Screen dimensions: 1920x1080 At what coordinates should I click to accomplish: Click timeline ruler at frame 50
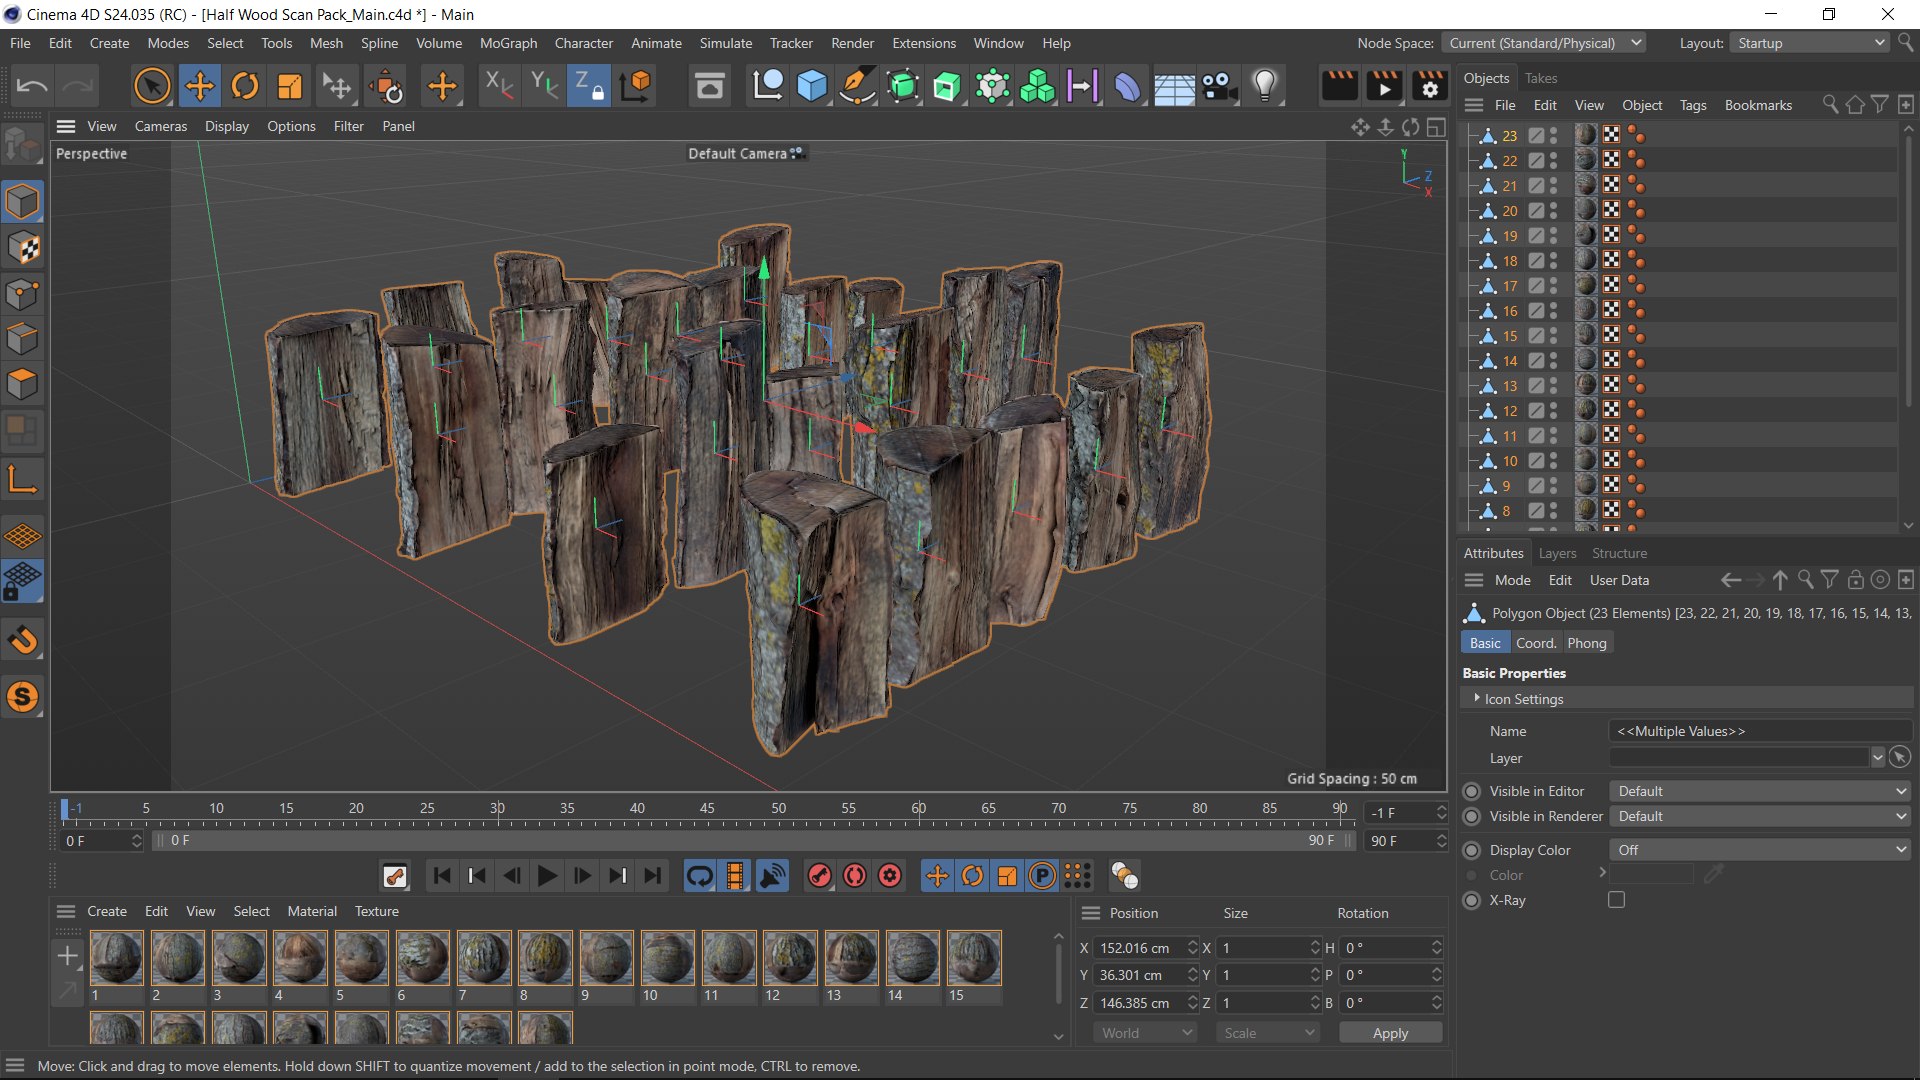coord(779,810)
